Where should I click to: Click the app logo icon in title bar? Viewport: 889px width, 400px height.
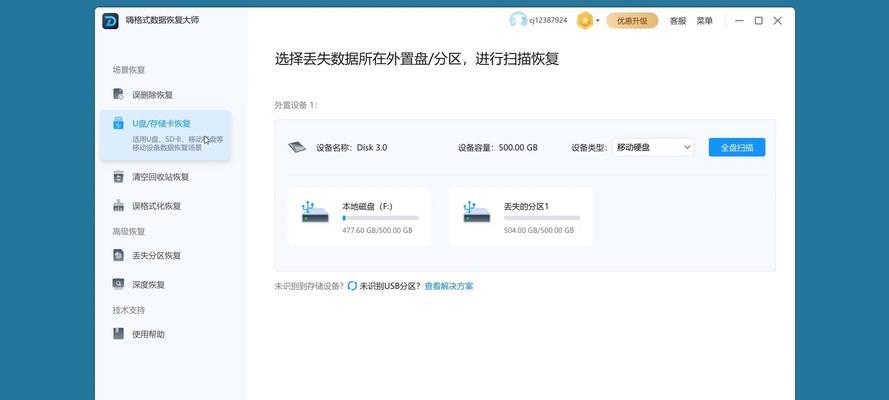pos(110,20)
